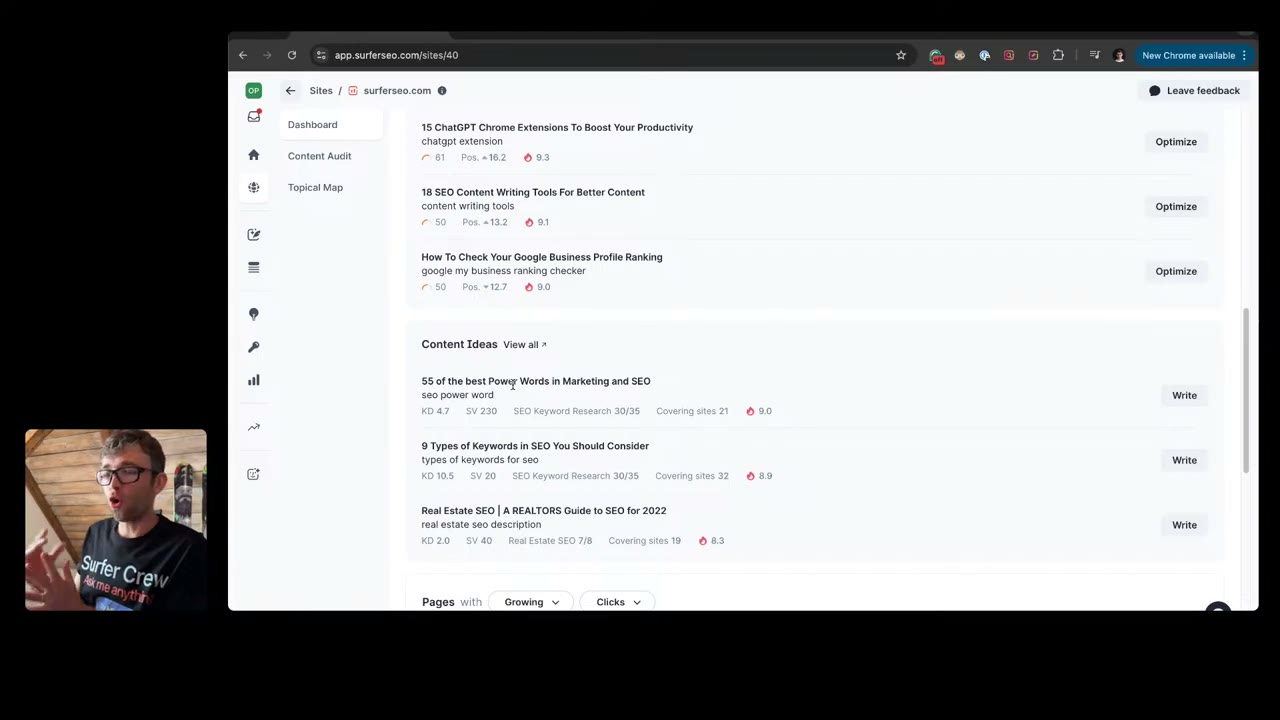Screen dimensions: 1280x720
Task: Open the media control playlist icon
Action: [x=1094, y=55]
